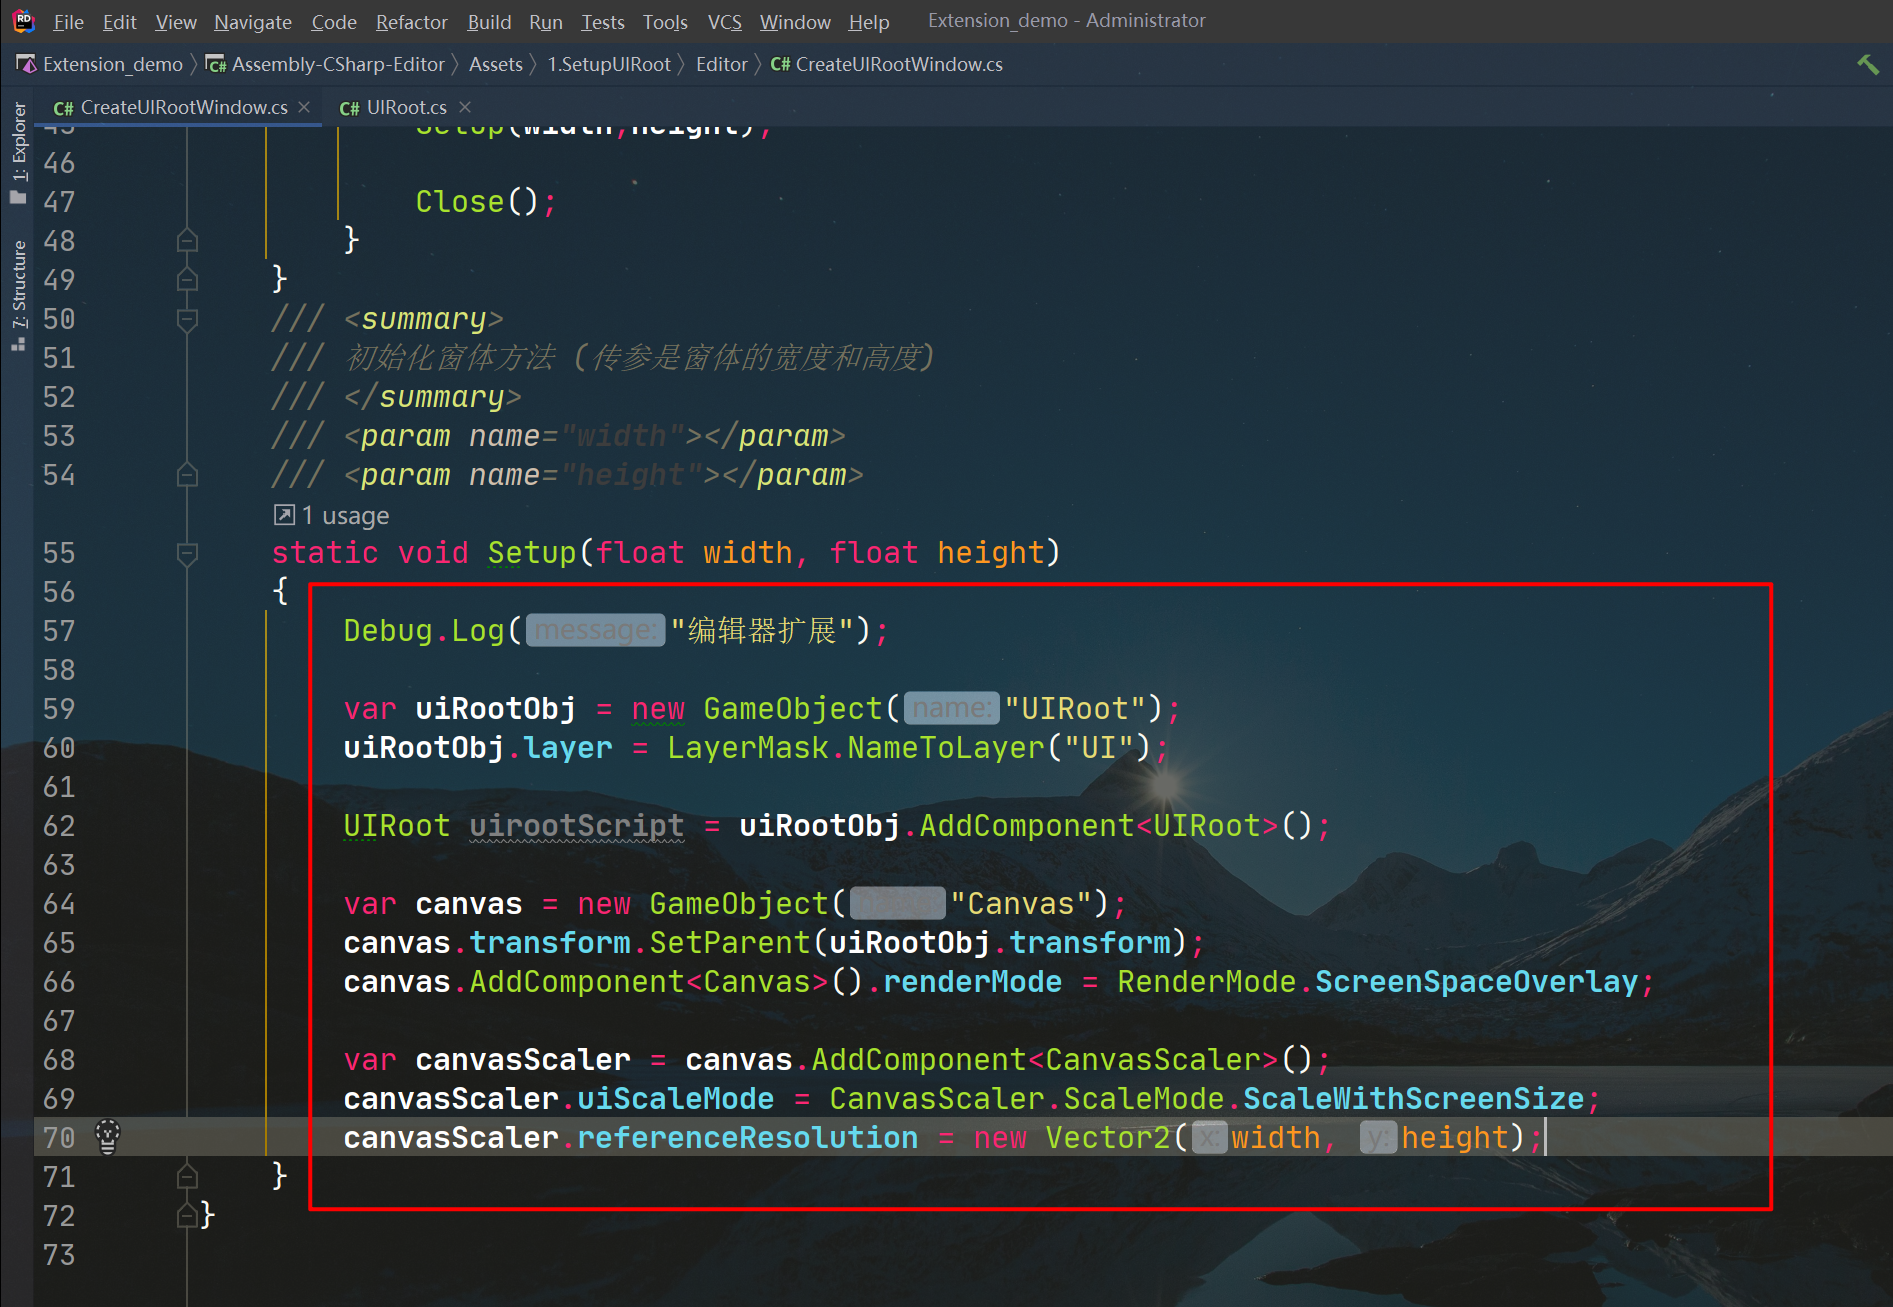Click the green build hammer icon
The image size is (1893, 1307).
click(x=1868, y=64)
